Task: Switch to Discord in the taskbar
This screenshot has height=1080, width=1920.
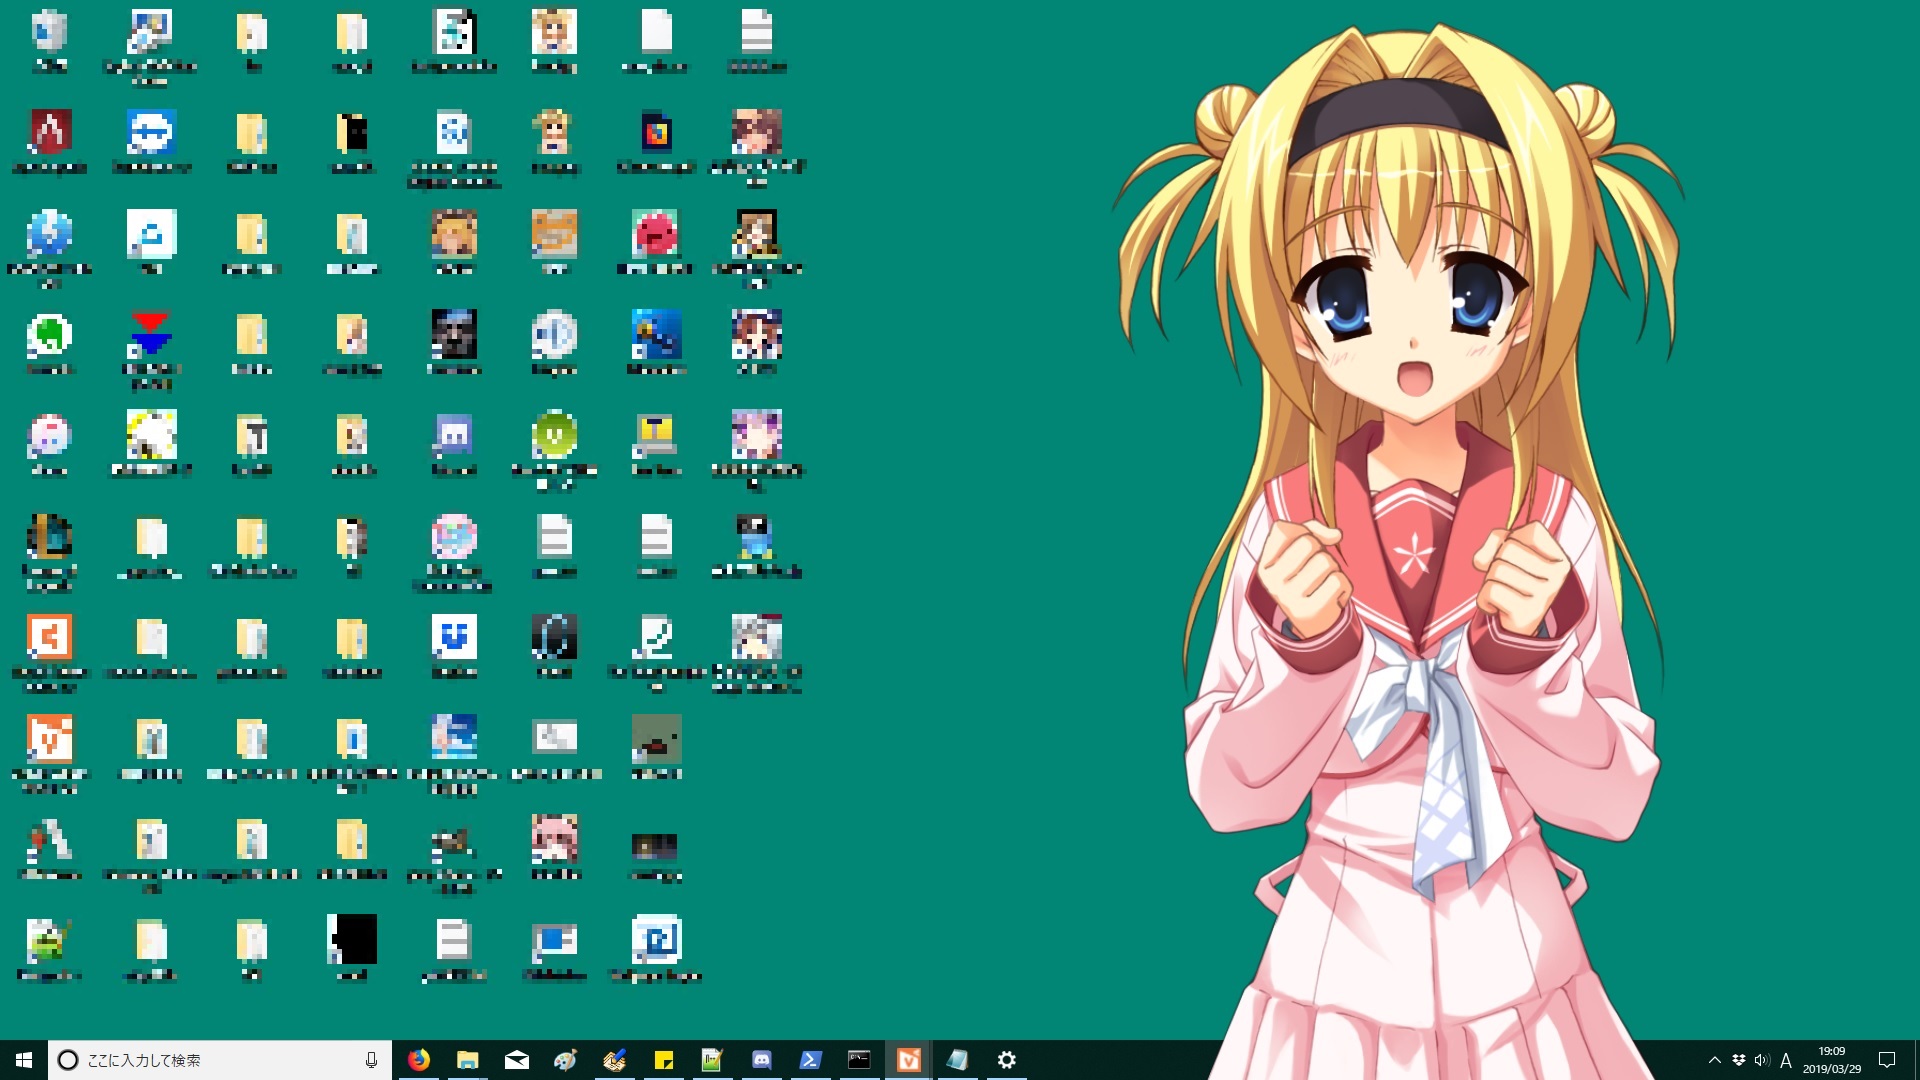Action: pos(761,1060)
